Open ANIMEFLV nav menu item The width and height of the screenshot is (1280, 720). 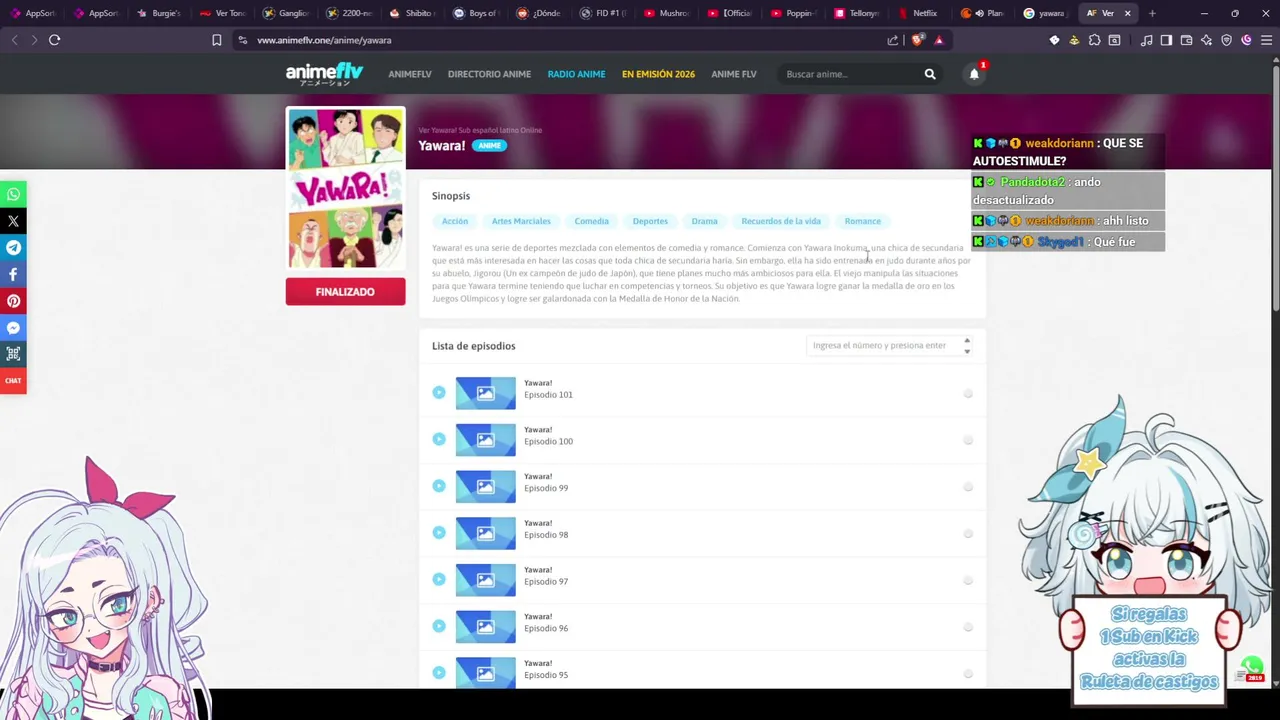[410, 74]
